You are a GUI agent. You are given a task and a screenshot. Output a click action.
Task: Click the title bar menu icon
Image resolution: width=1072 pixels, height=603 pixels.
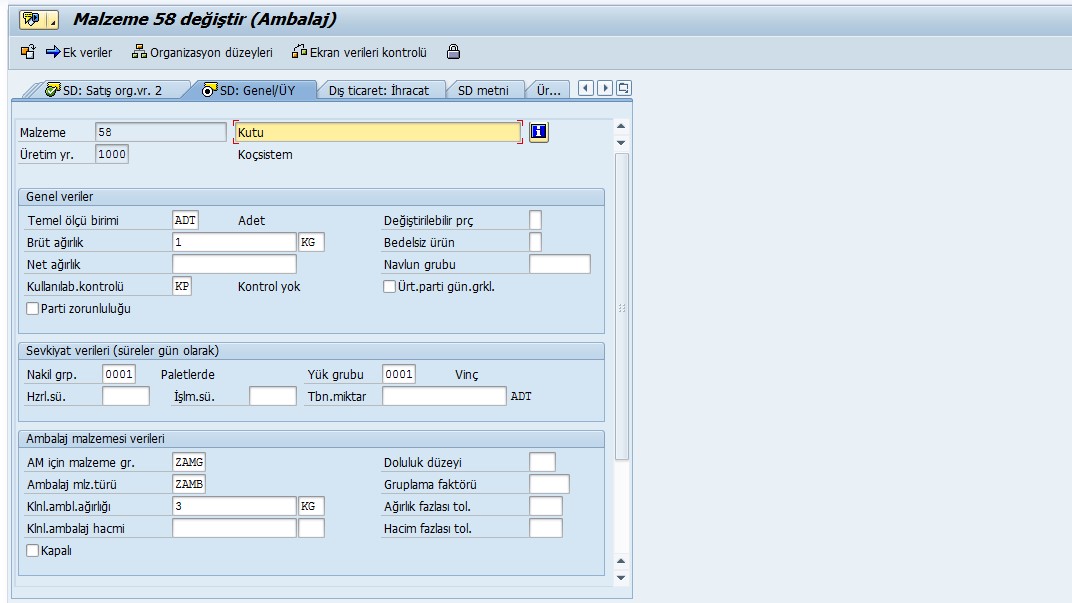click(37, 19)
